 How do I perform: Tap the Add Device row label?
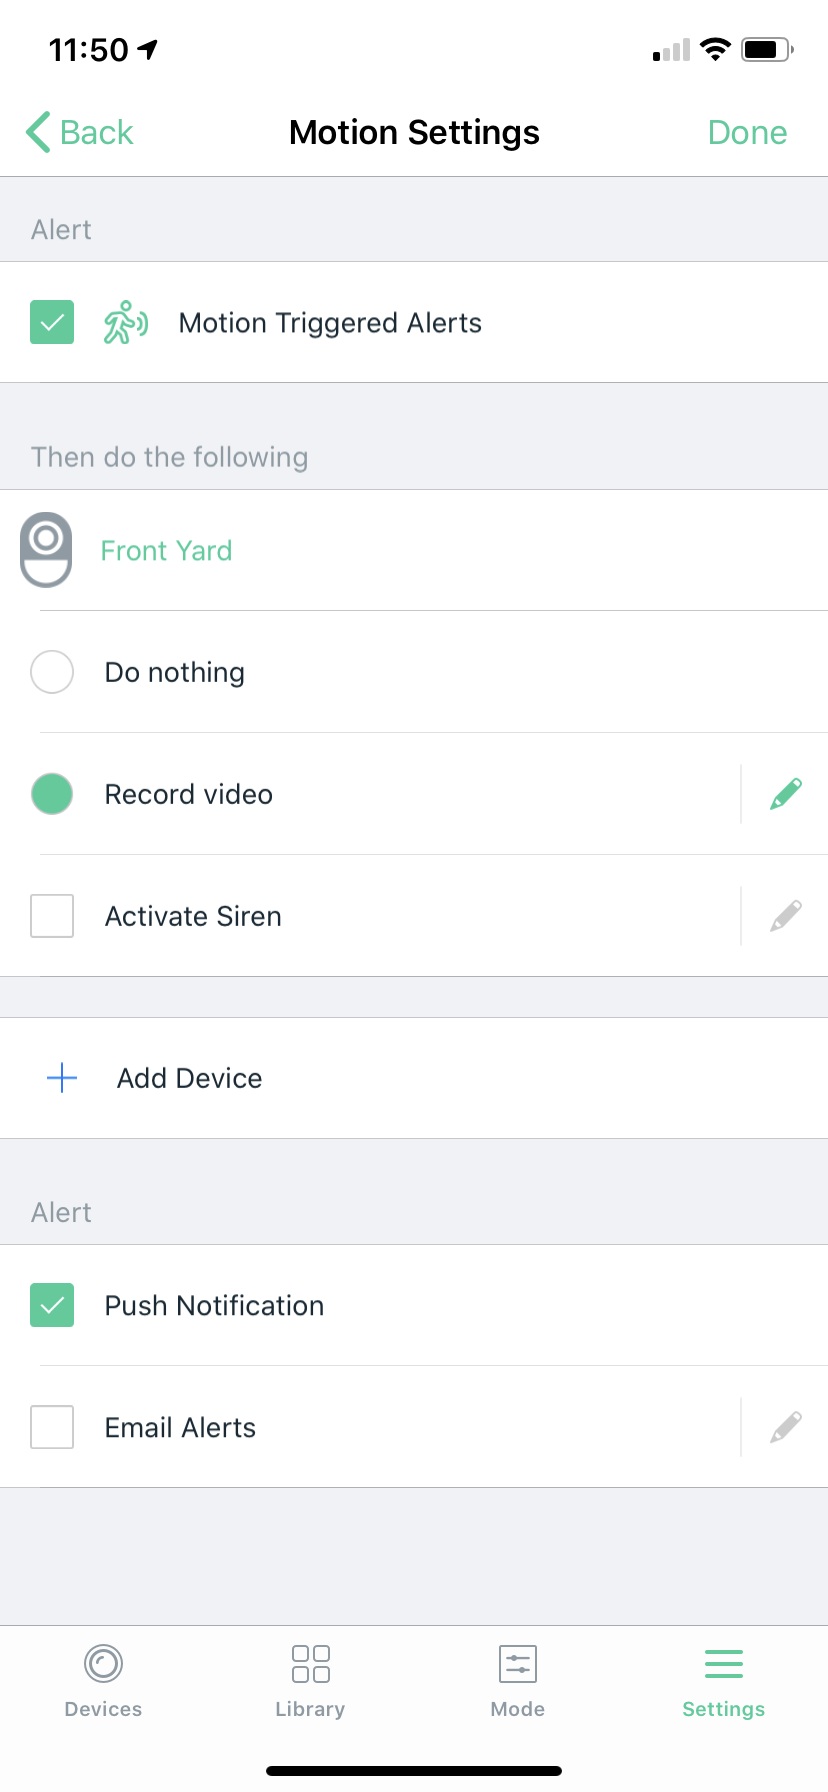(190, 1078)
